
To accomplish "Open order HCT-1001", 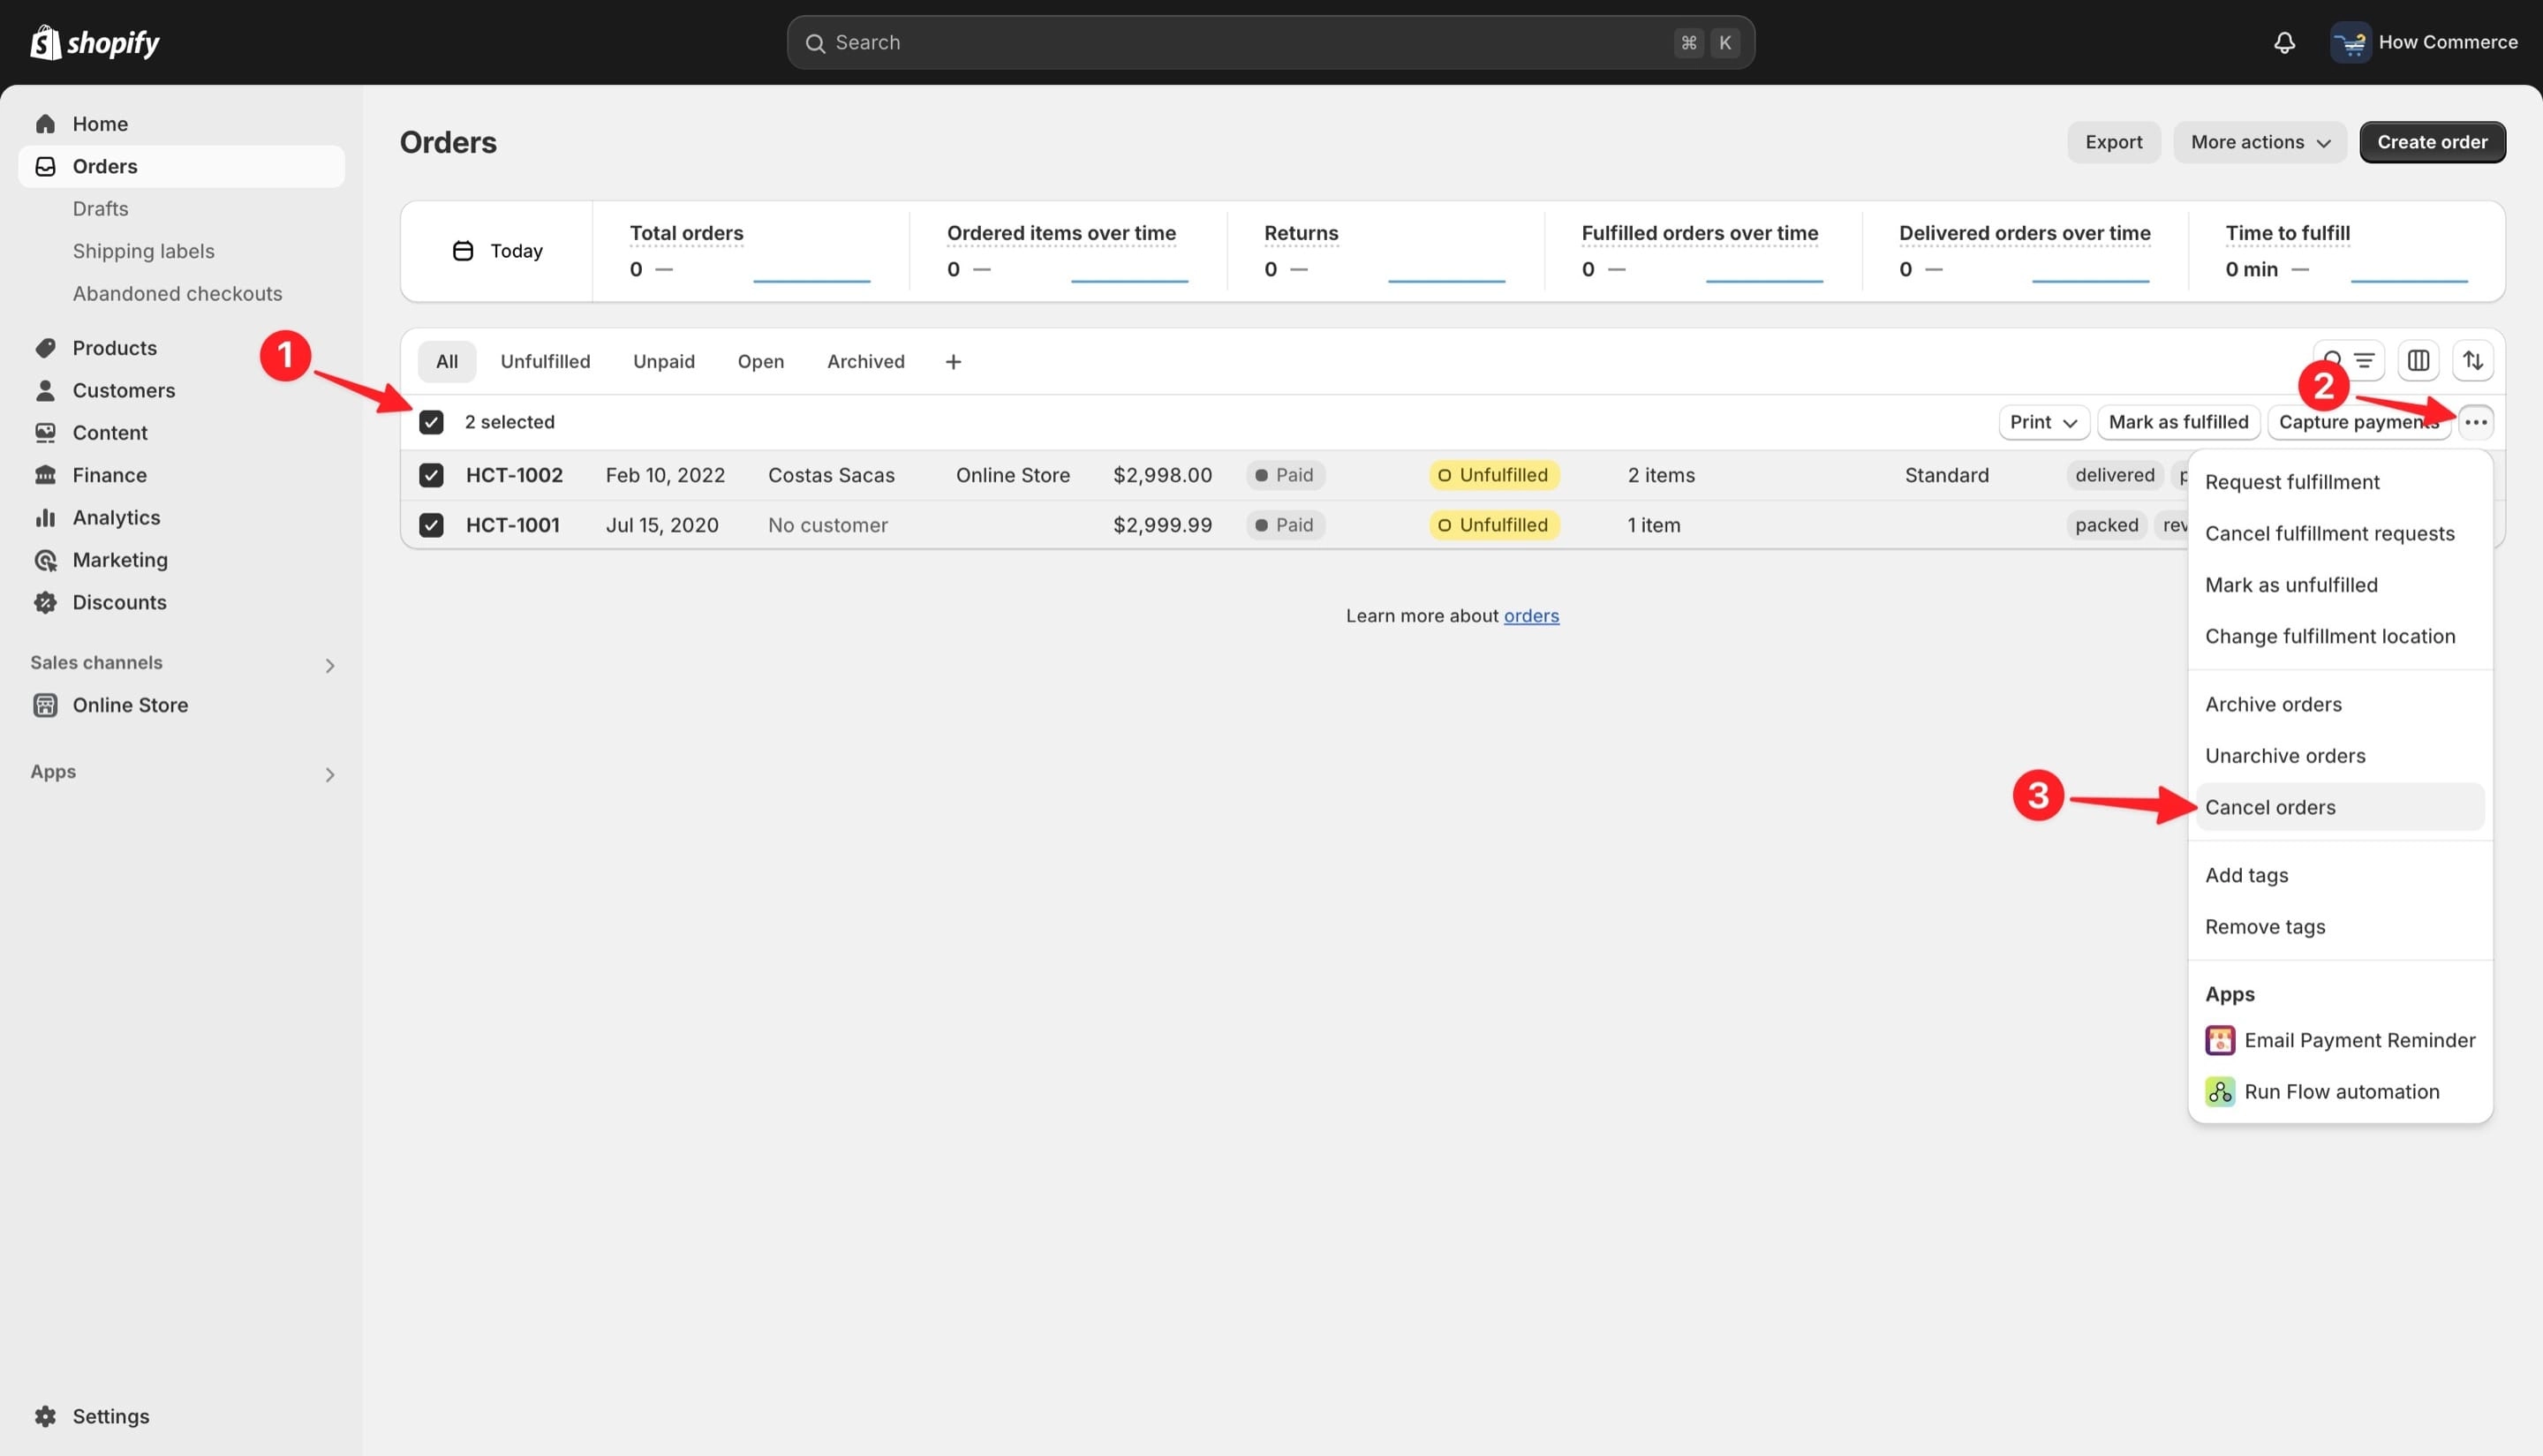I will 512,525.
